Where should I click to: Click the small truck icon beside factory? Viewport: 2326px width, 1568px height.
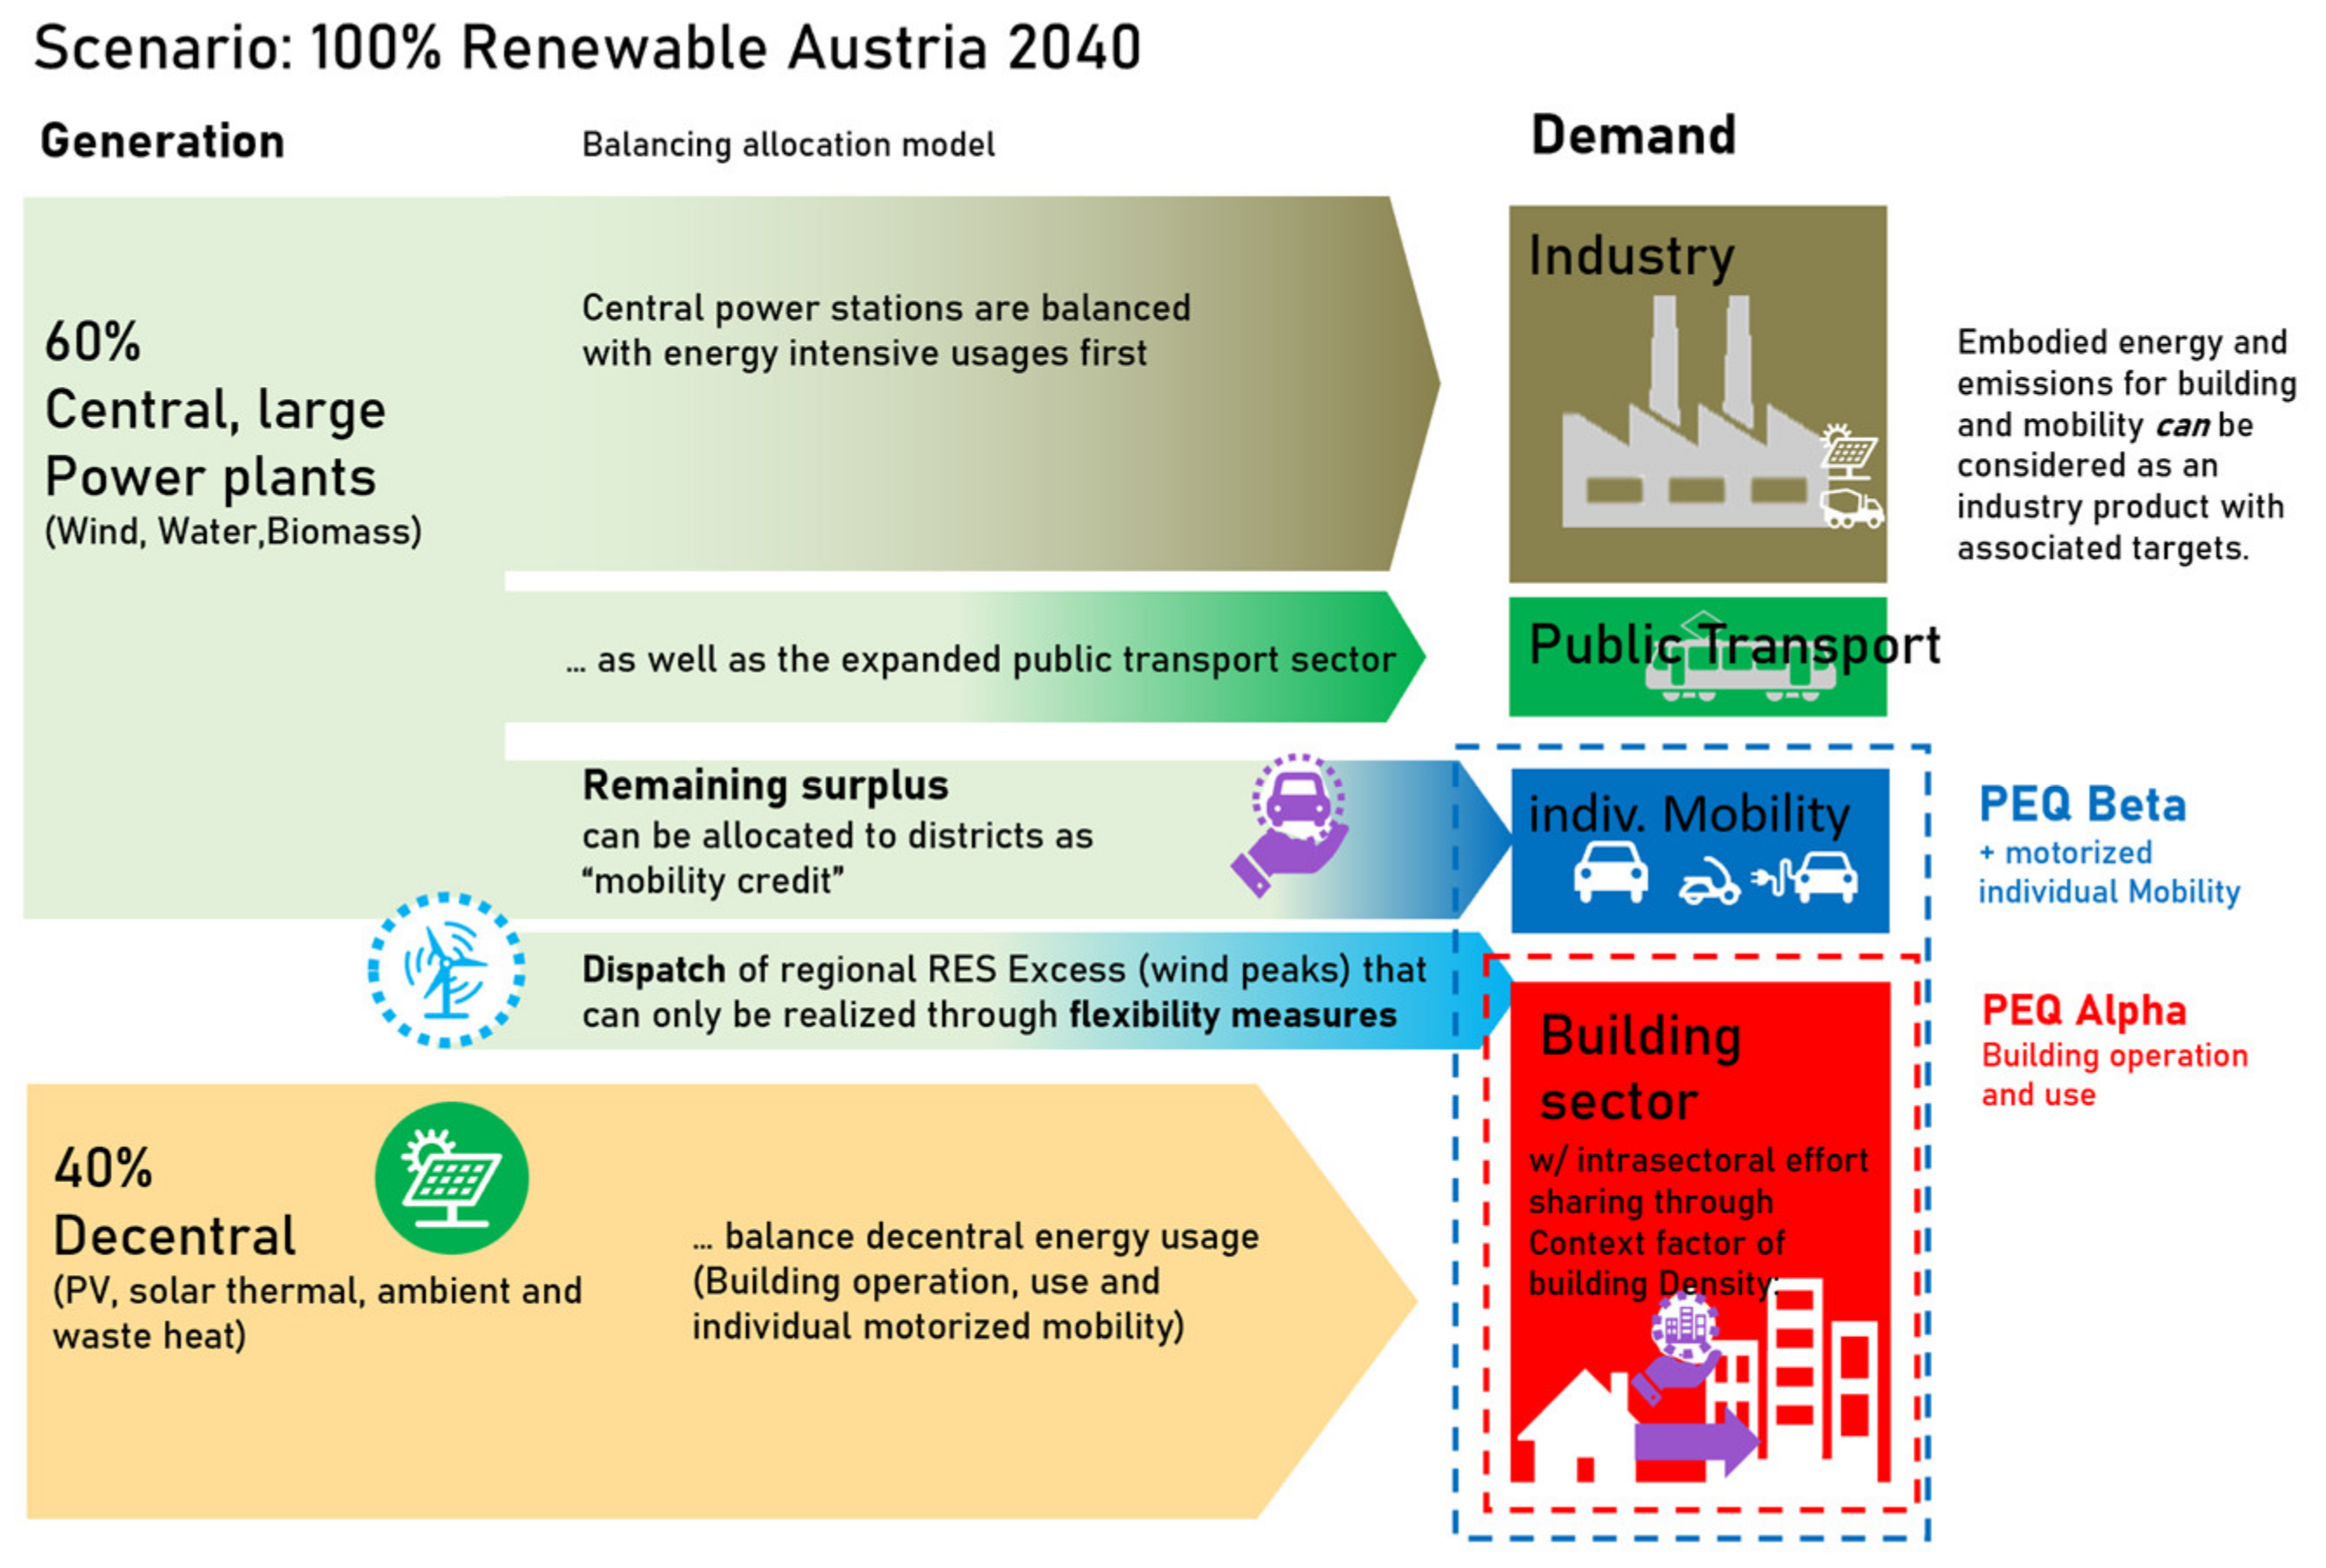(1851, 508)
